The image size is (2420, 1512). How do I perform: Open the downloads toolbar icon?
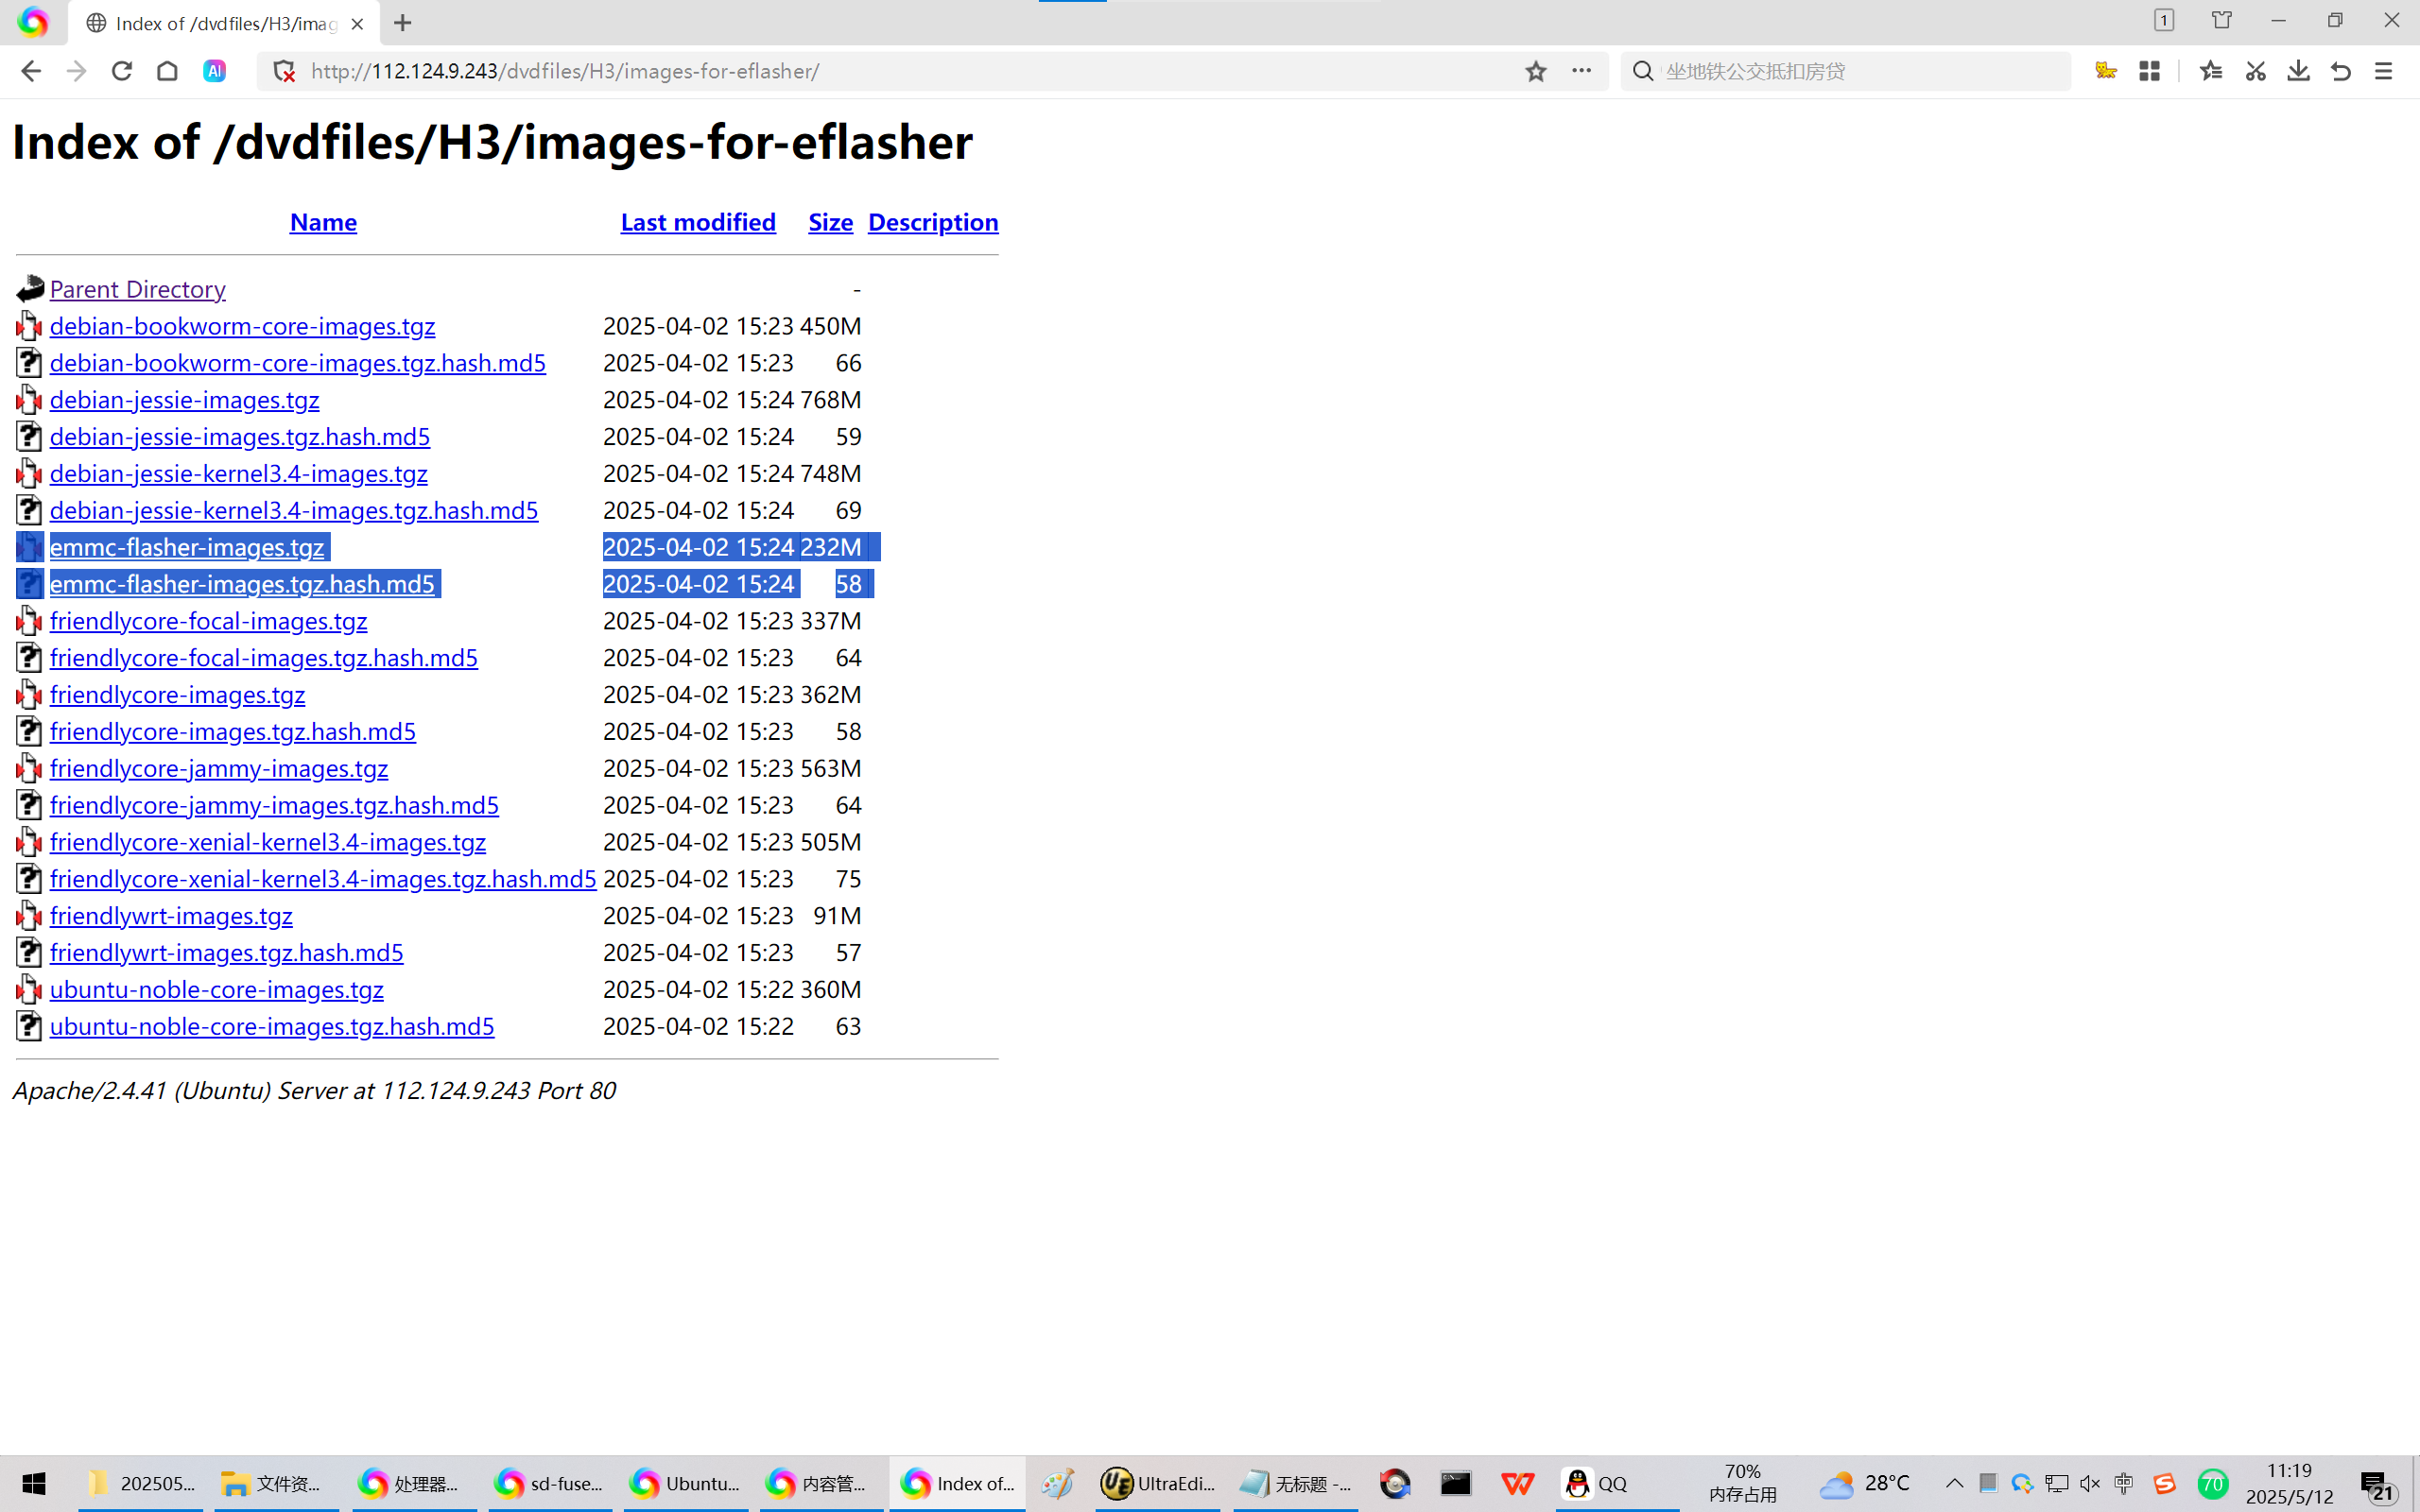click(x=2298, y=71)
